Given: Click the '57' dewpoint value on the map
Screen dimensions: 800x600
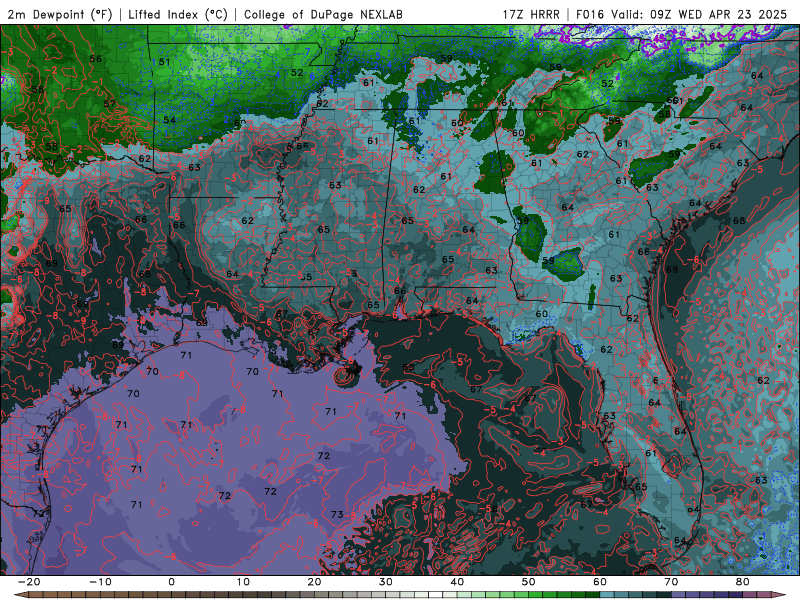Looking at the screenshot, I should coord(110,104).
